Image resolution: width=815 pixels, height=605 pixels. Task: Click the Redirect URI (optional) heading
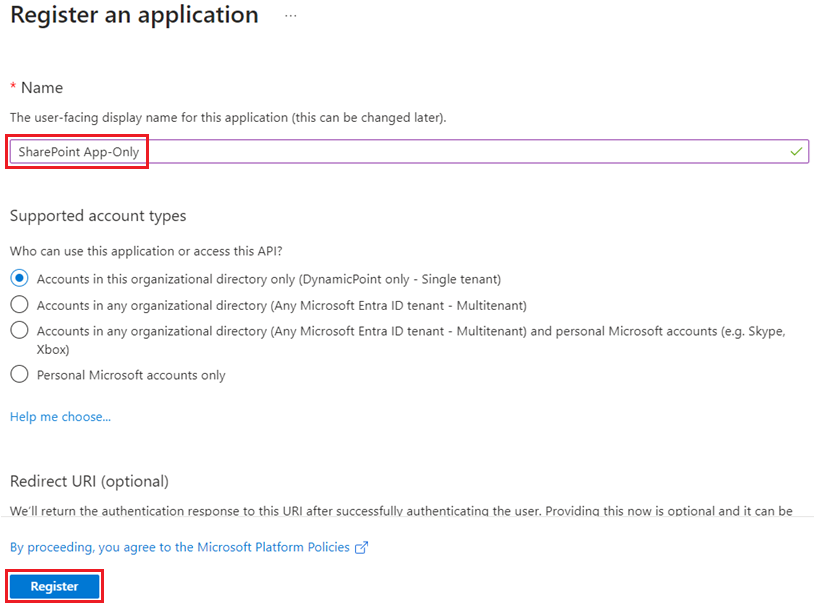(x=89, y=482)
